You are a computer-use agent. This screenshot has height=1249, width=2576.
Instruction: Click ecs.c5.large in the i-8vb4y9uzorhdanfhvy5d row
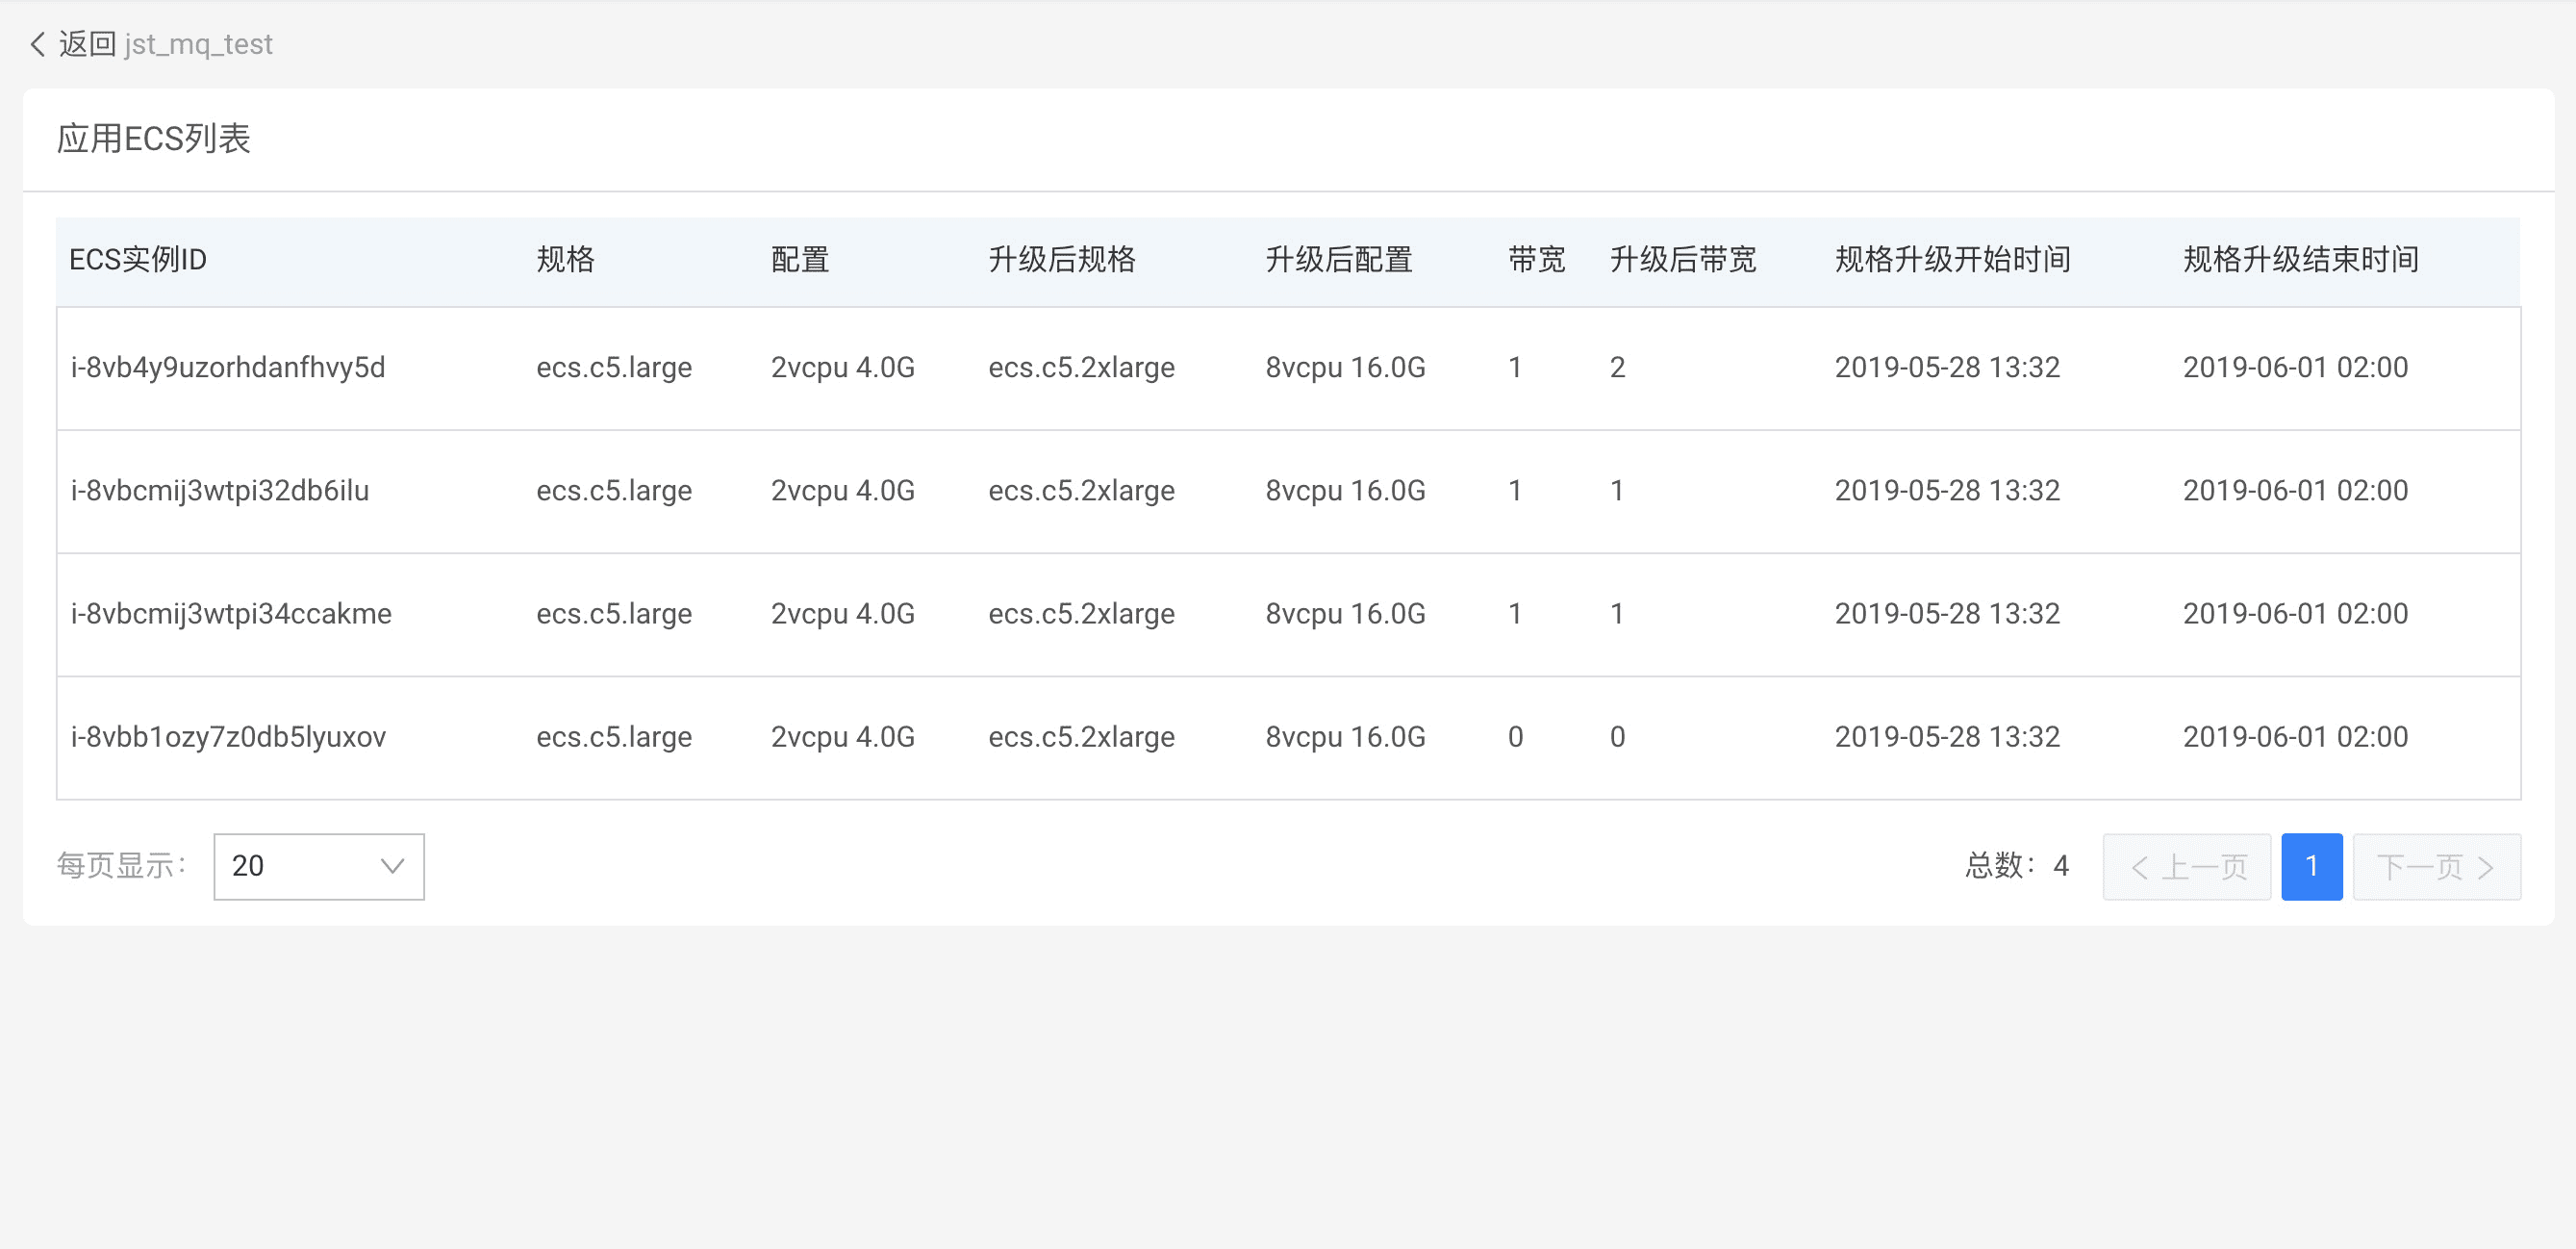(x=614, y=368)
